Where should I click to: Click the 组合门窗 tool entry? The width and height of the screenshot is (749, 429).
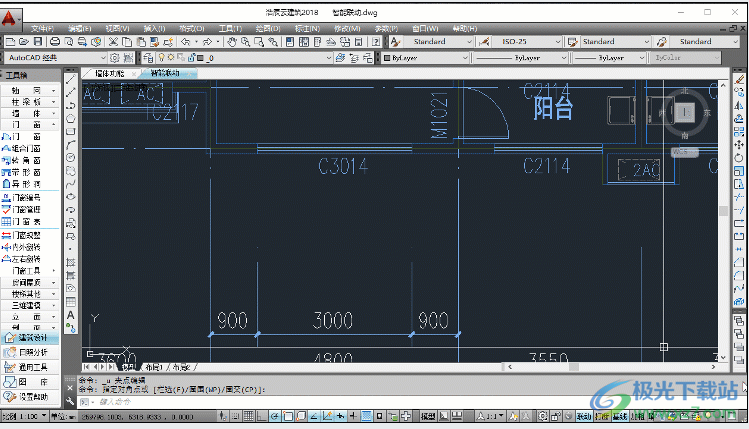pos(22,149)
